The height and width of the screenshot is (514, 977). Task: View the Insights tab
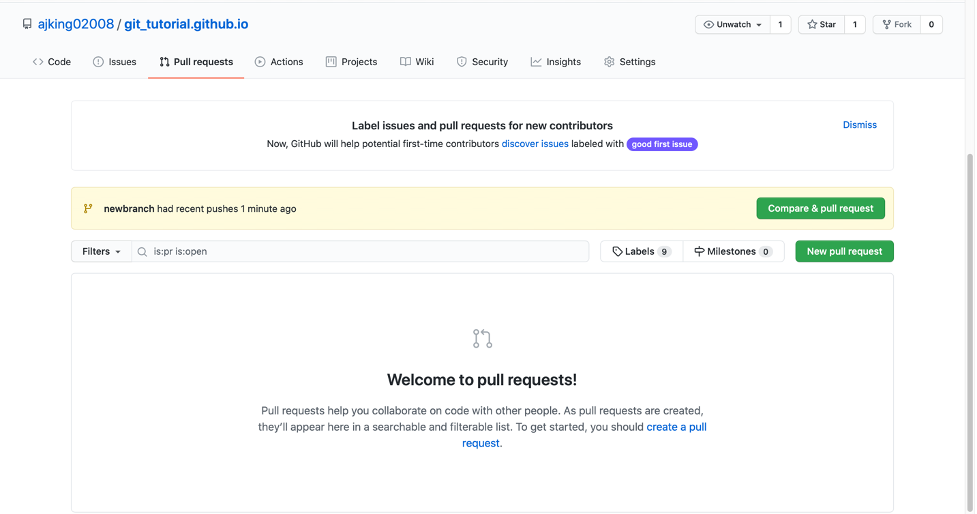(556, 62)
